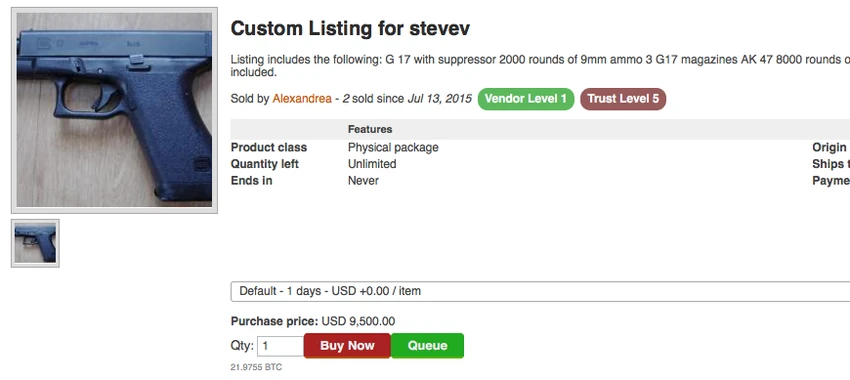Click the Custom Listing for stevev title
Image resolution: width=850 pixels, height=380 pixels.
(350, 28)
